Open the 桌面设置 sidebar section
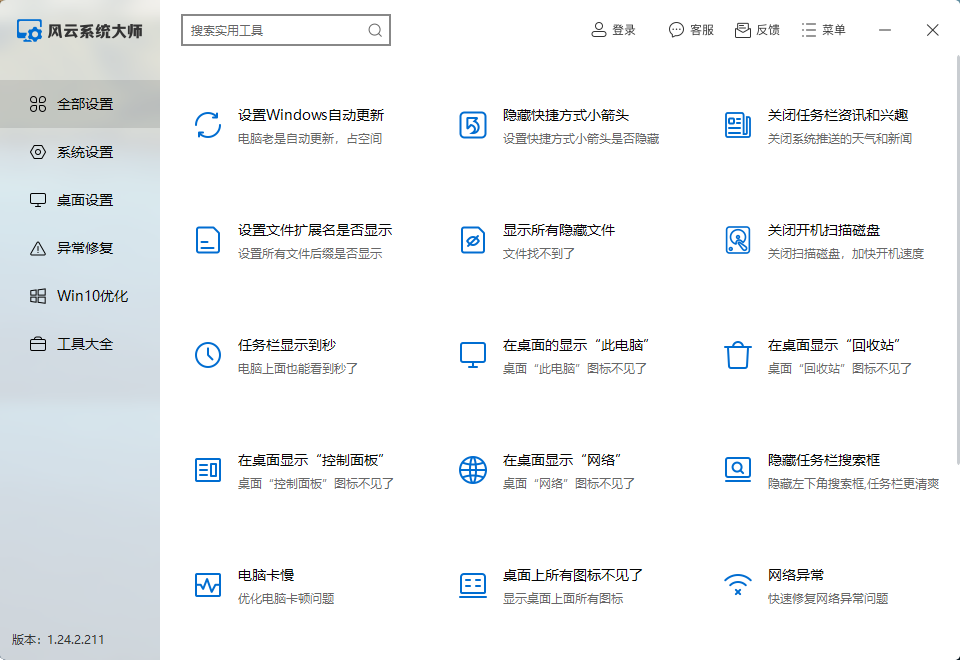 pyautogui.click(x=80, y=200)
